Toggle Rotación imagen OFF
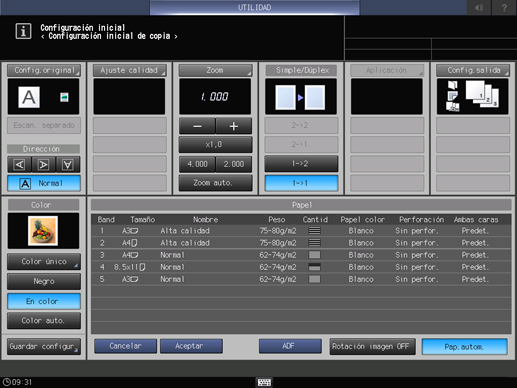Viewport: 517px width, 388px height. coord(372,347)
